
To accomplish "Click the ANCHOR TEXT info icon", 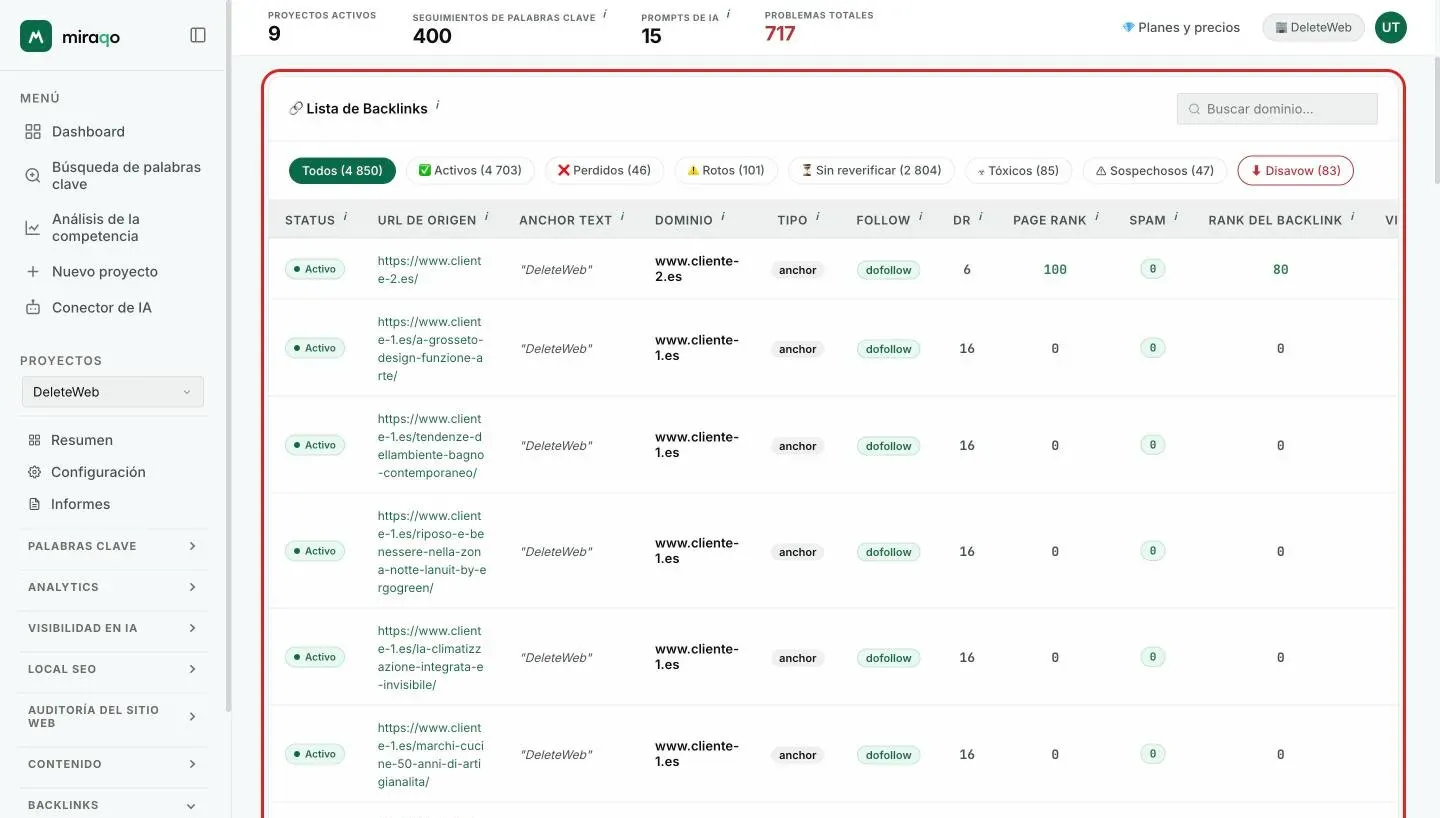I will [x=623, y=217].
